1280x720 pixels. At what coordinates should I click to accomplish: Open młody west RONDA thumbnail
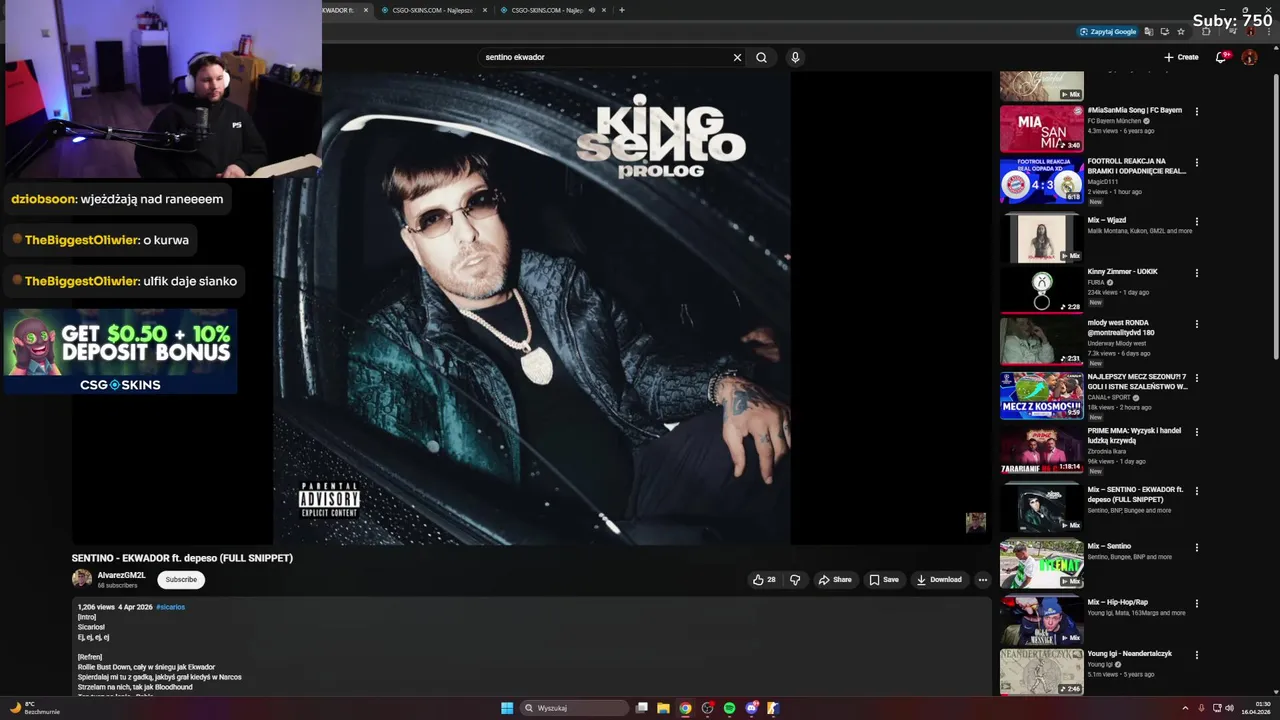pyautogui.click(x=1041, y=342)
